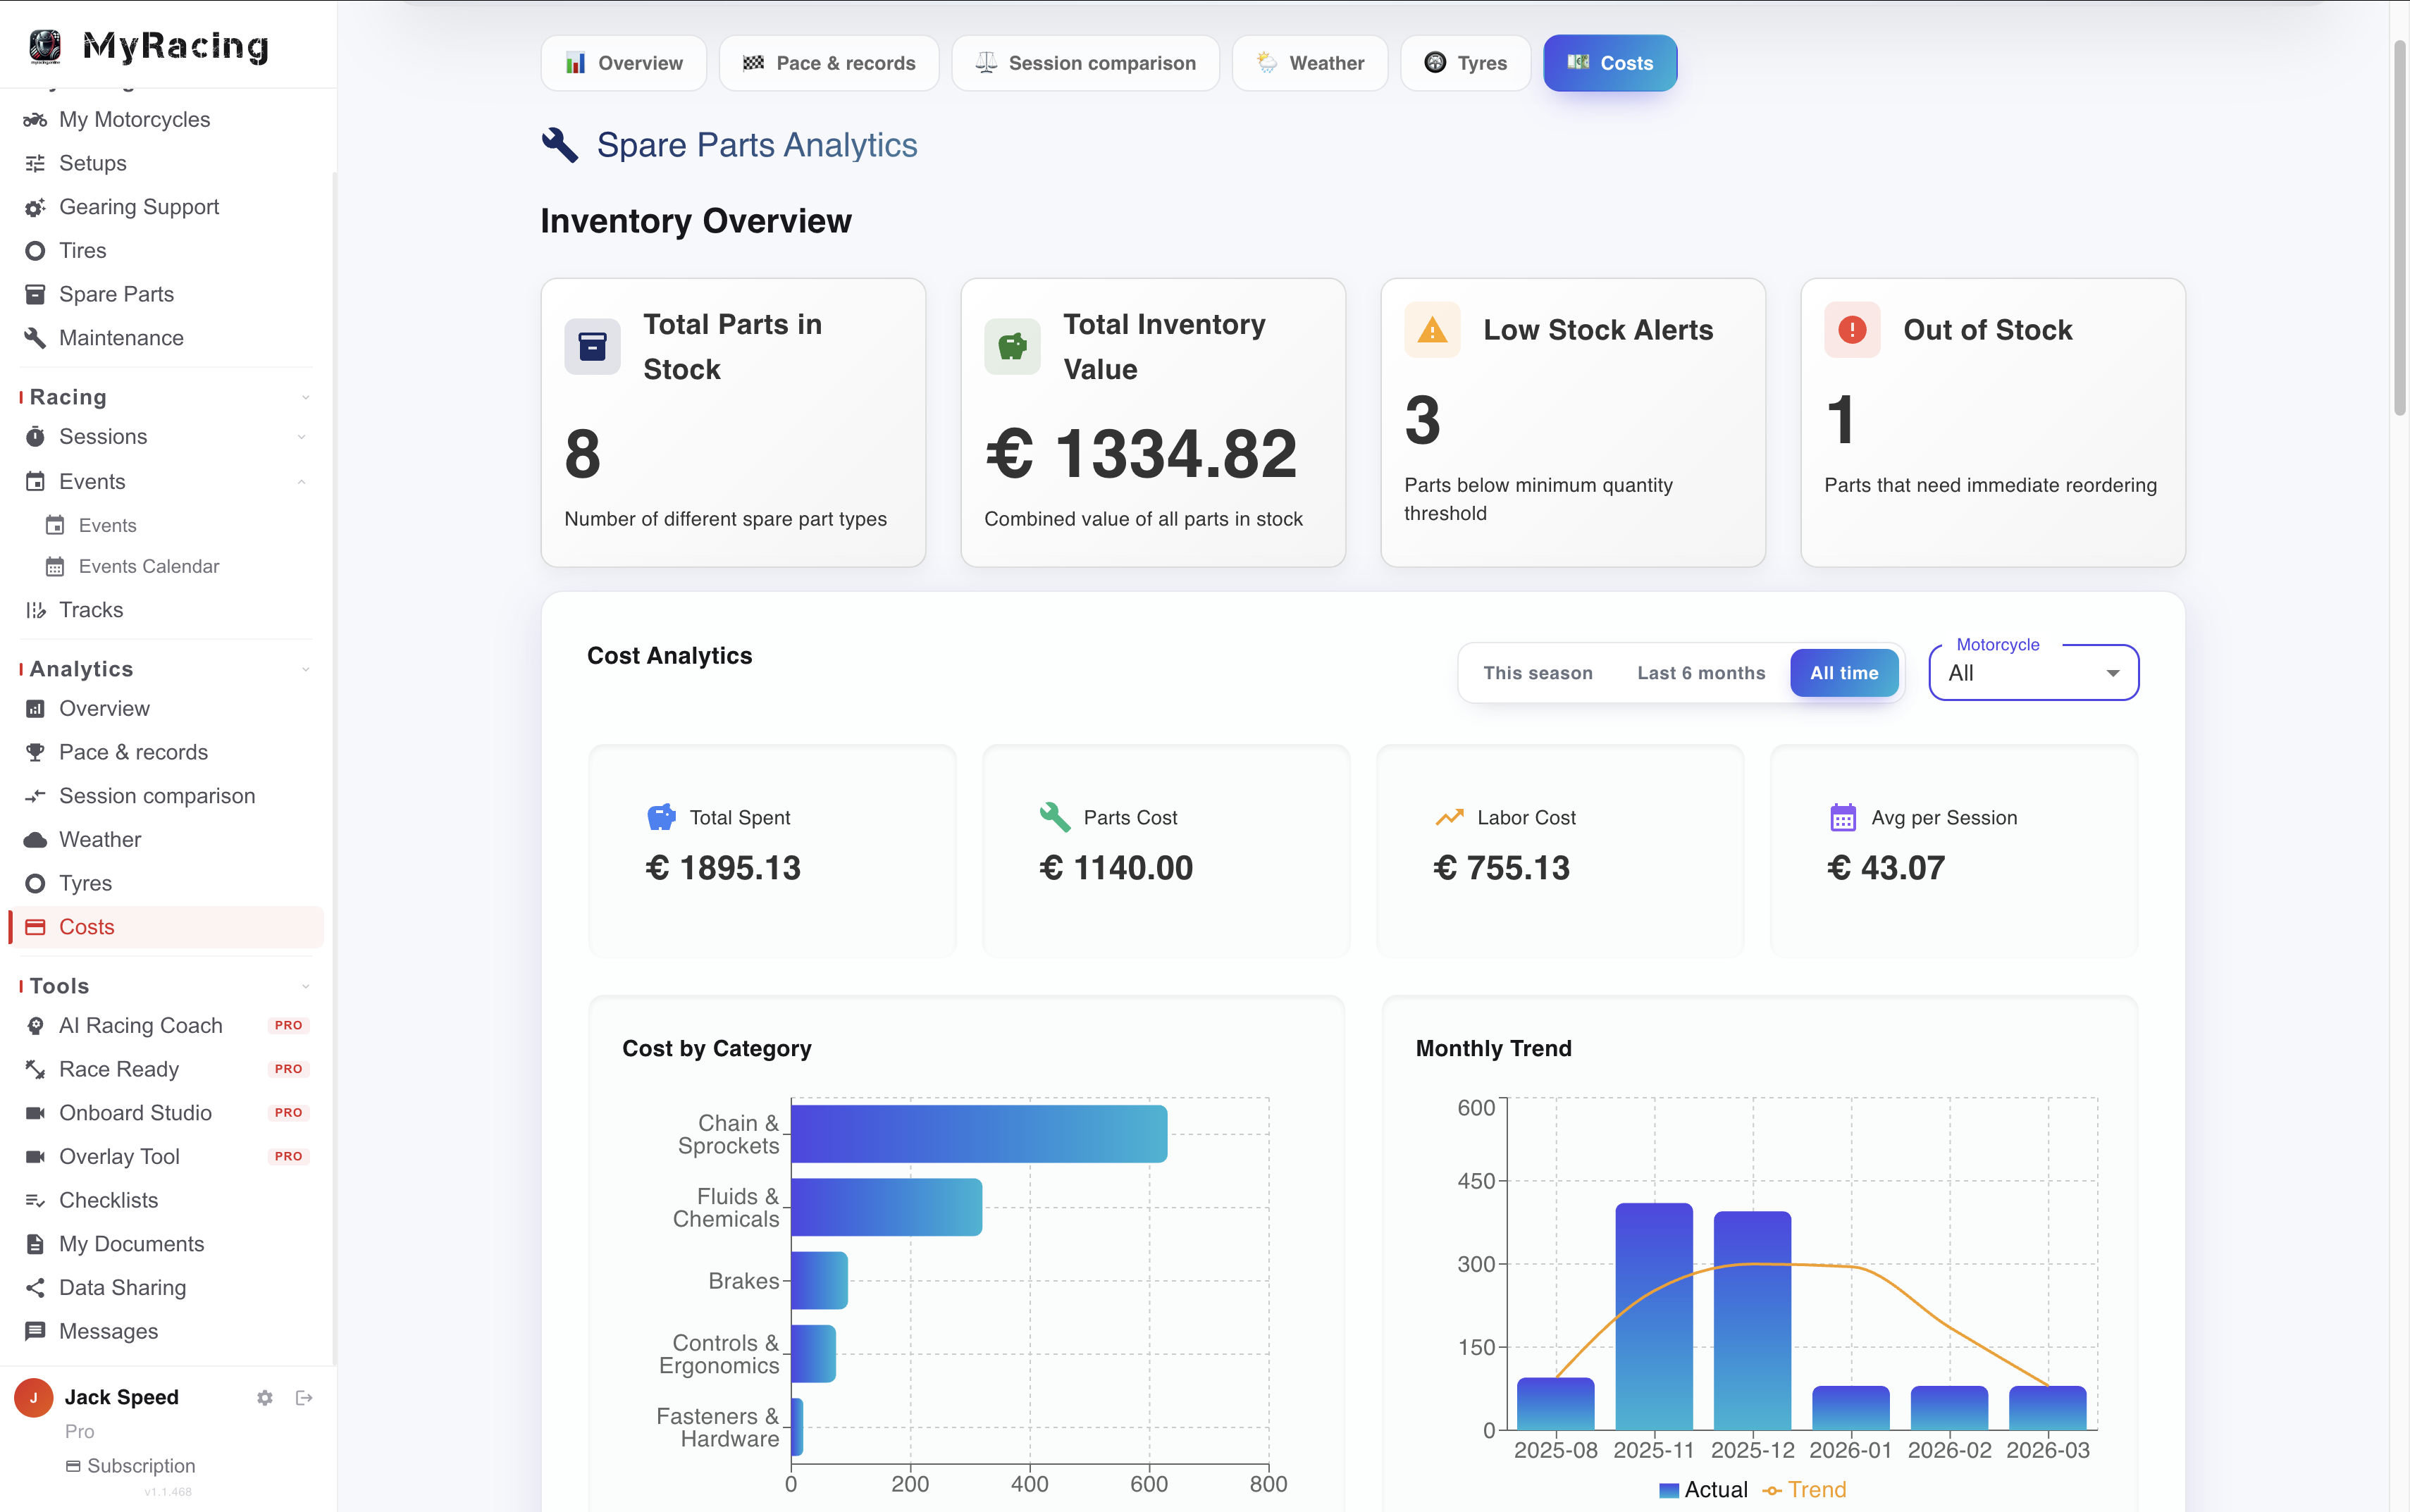Select the Costs top tab
The height and width of the screenshot is (1512, 2410).
pyautogui.click(x=1610, y=63)
